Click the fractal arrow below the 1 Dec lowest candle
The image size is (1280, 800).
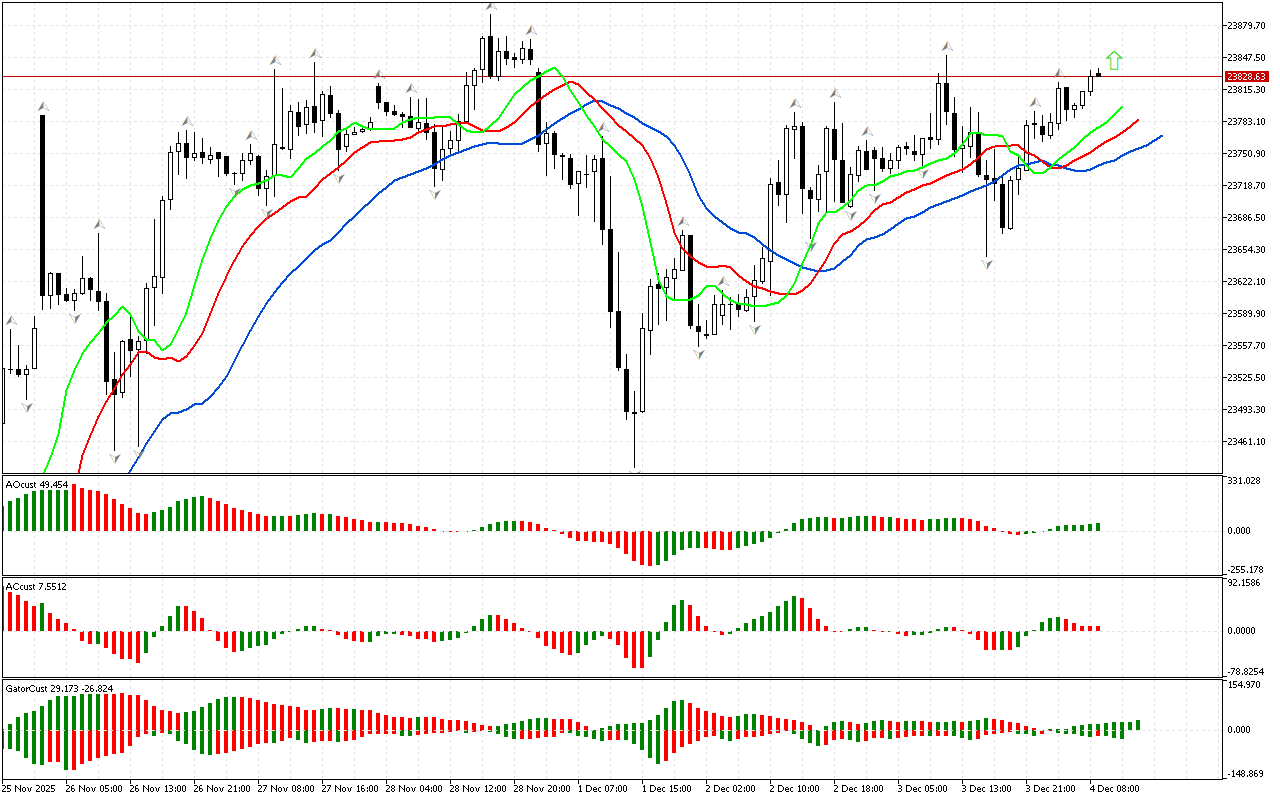[635, 470]
